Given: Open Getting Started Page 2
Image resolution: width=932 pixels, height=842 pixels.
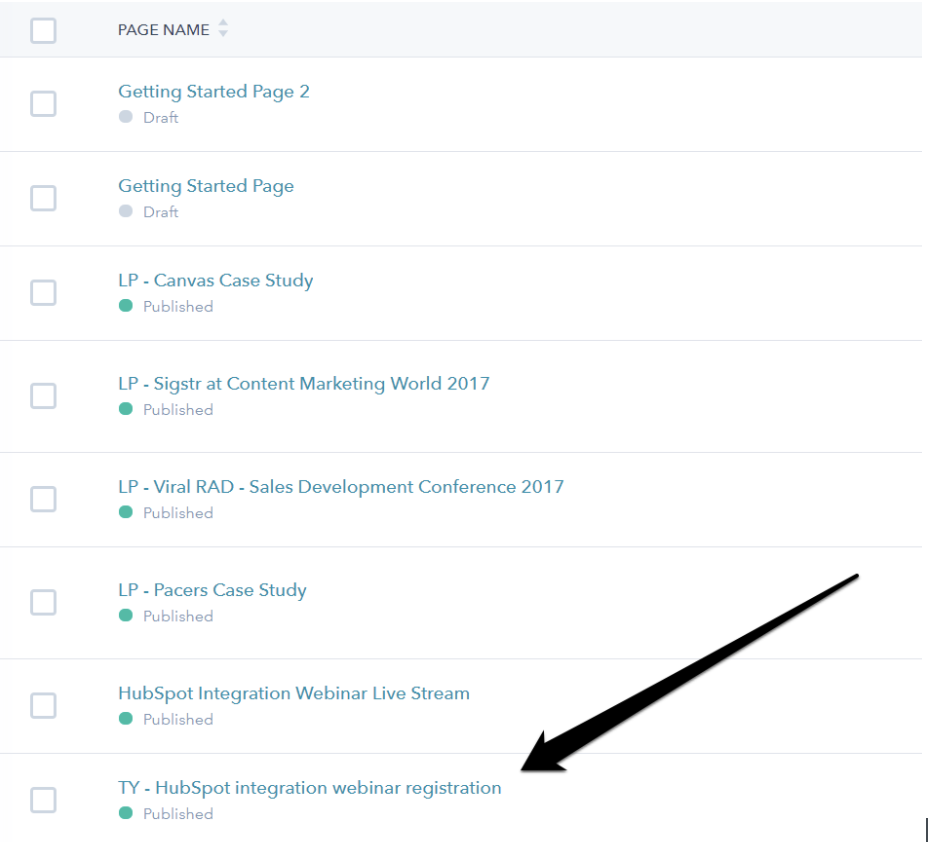Looking at the screenshot, I should pos(214,92).
